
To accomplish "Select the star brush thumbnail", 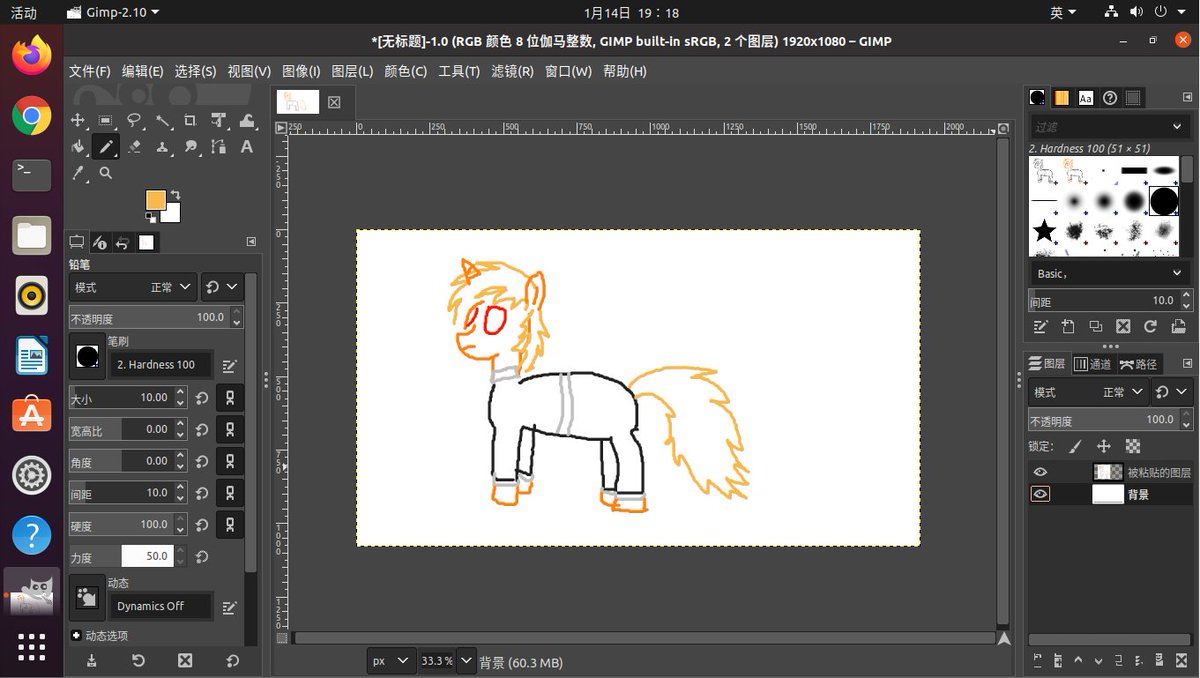I will pos(1044,232).
